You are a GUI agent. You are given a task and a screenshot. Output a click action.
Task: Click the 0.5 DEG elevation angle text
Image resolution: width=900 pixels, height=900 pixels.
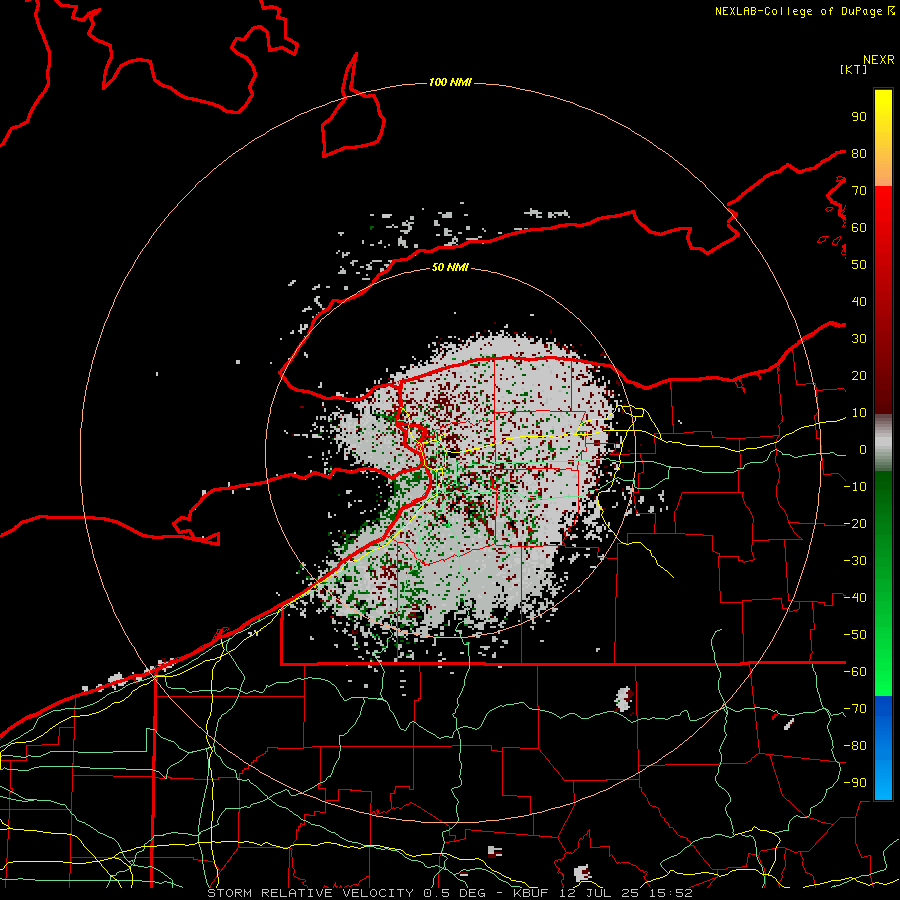tap(454, 893)
